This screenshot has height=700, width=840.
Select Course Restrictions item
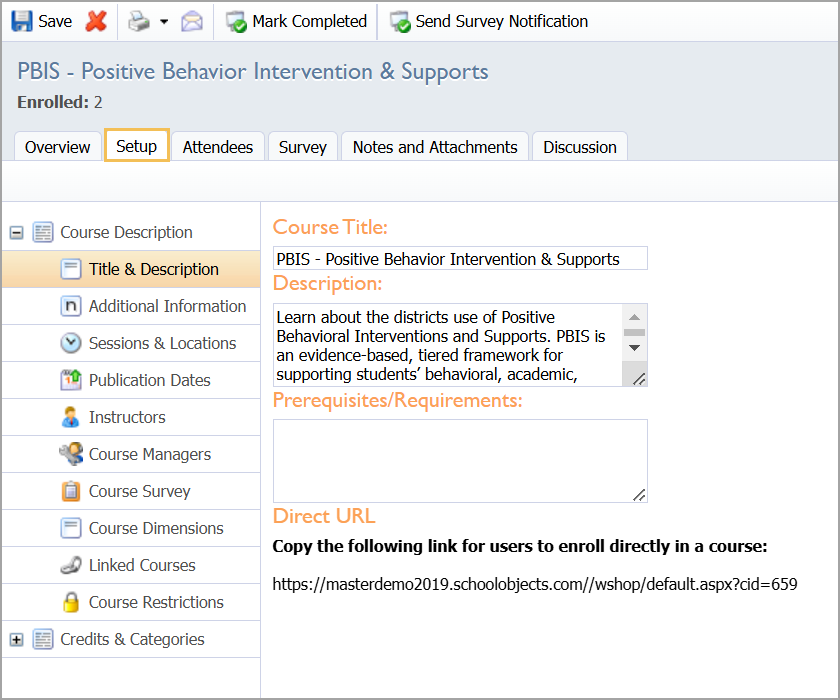[x=131, y=602]
